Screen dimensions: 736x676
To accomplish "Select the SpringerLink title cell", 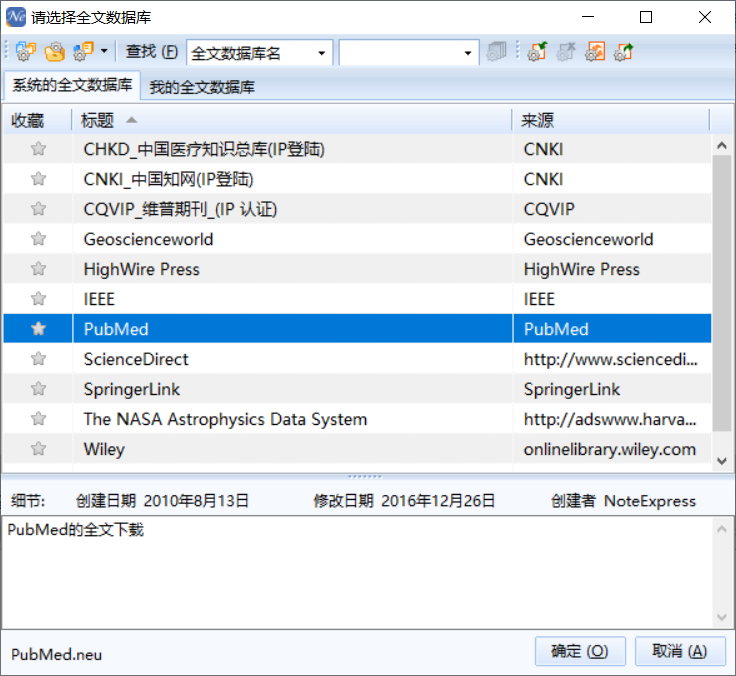I will pyautogui.click(x=292, y=389).
